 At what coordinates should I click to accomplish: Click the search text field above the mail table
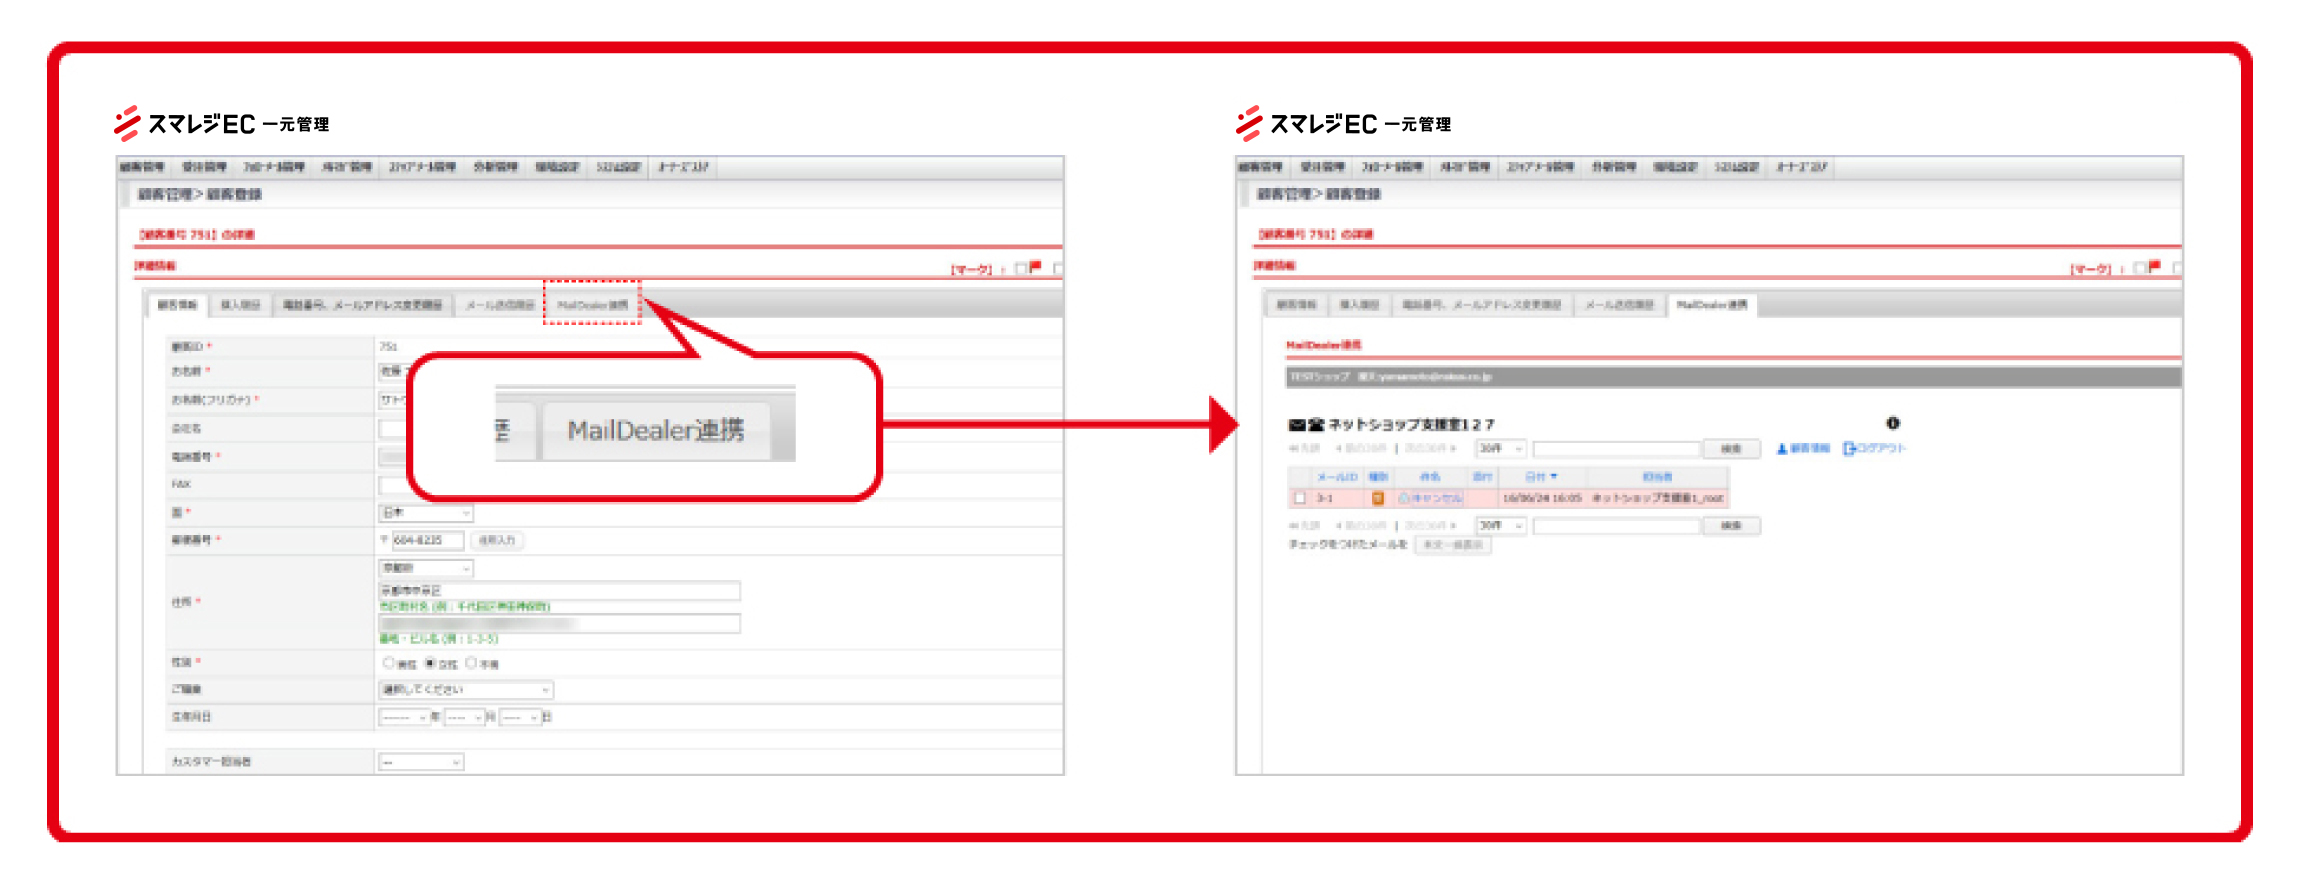pos(1616,449)
